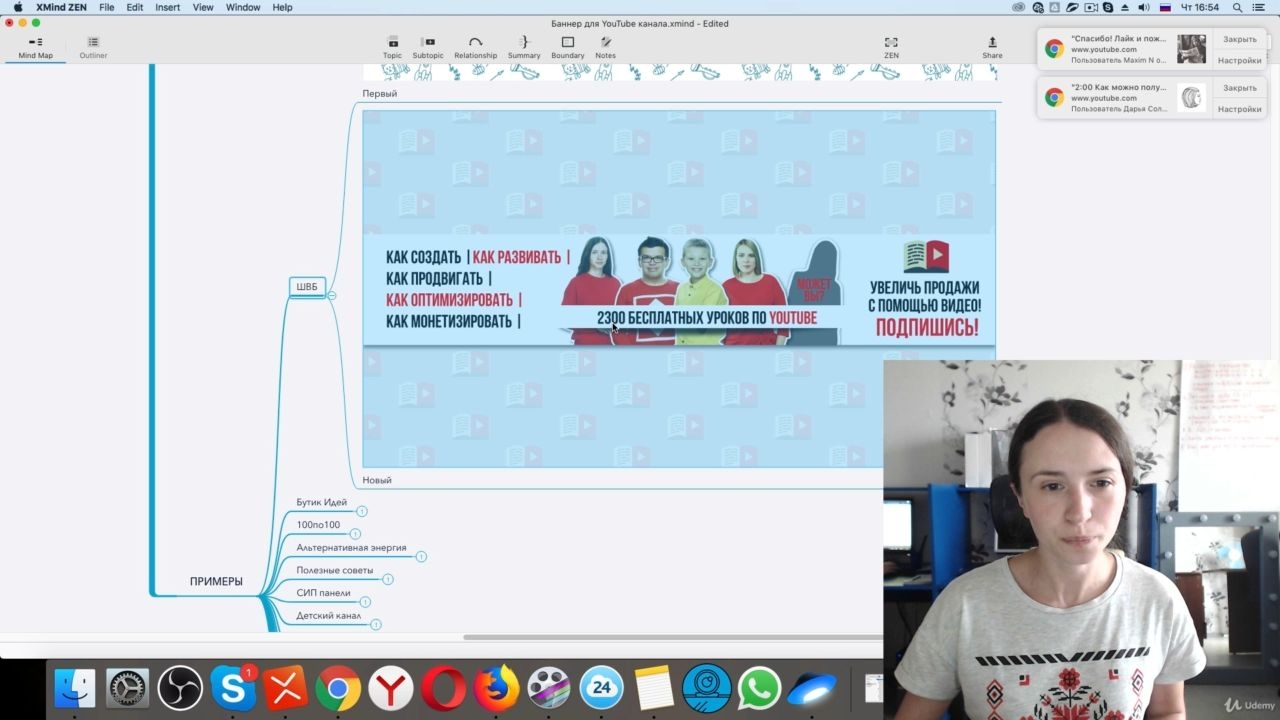
Task: Click the clock showing Чт 16:54
Action: pyautogui.click(x=1200, y=7)
